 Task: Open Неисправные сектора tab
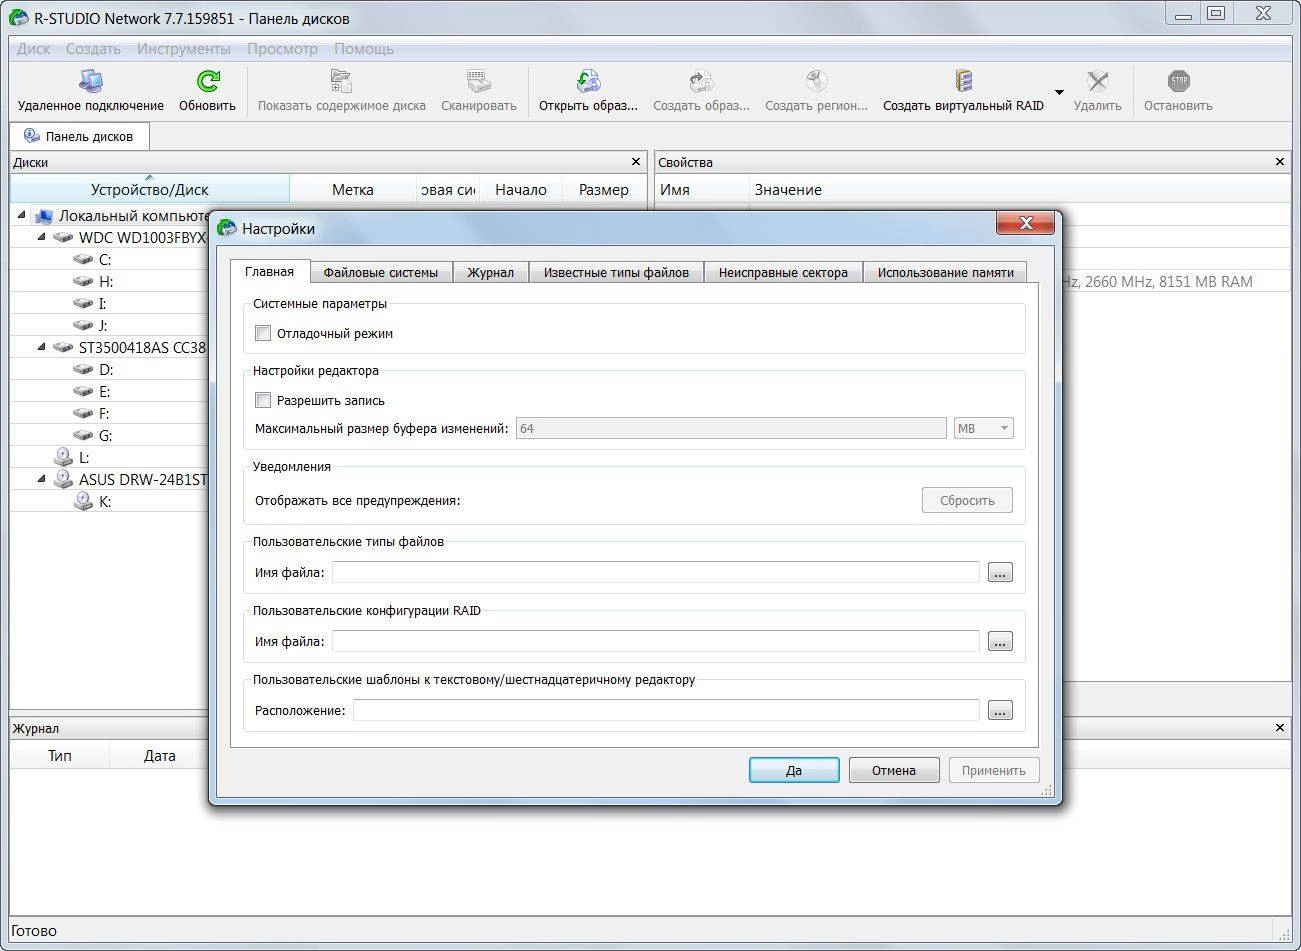tap(783, 272)
